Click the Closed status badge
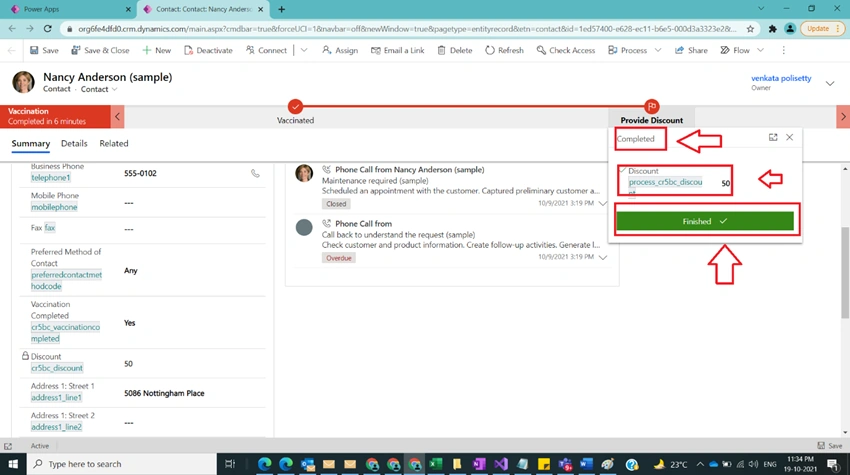850x475 pixels. coord(336,204)
